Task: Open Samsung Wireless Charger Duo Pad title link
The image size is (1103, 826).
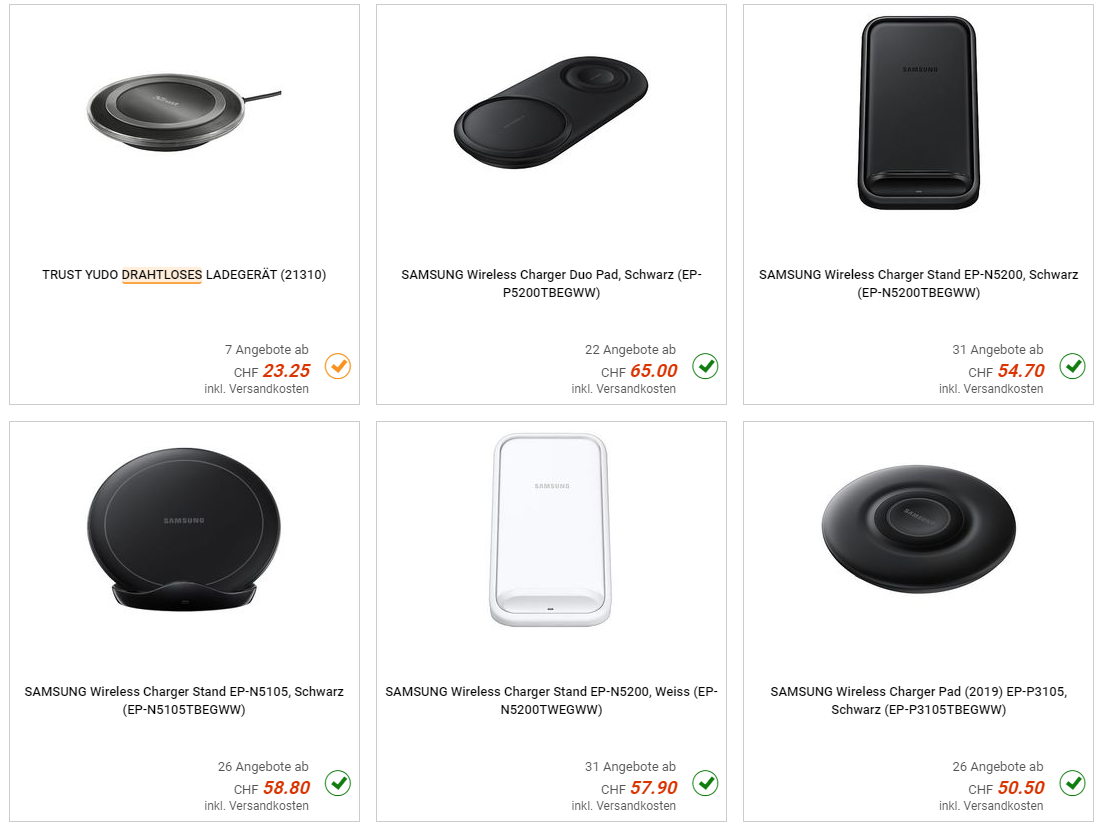Action: point(551,283)
